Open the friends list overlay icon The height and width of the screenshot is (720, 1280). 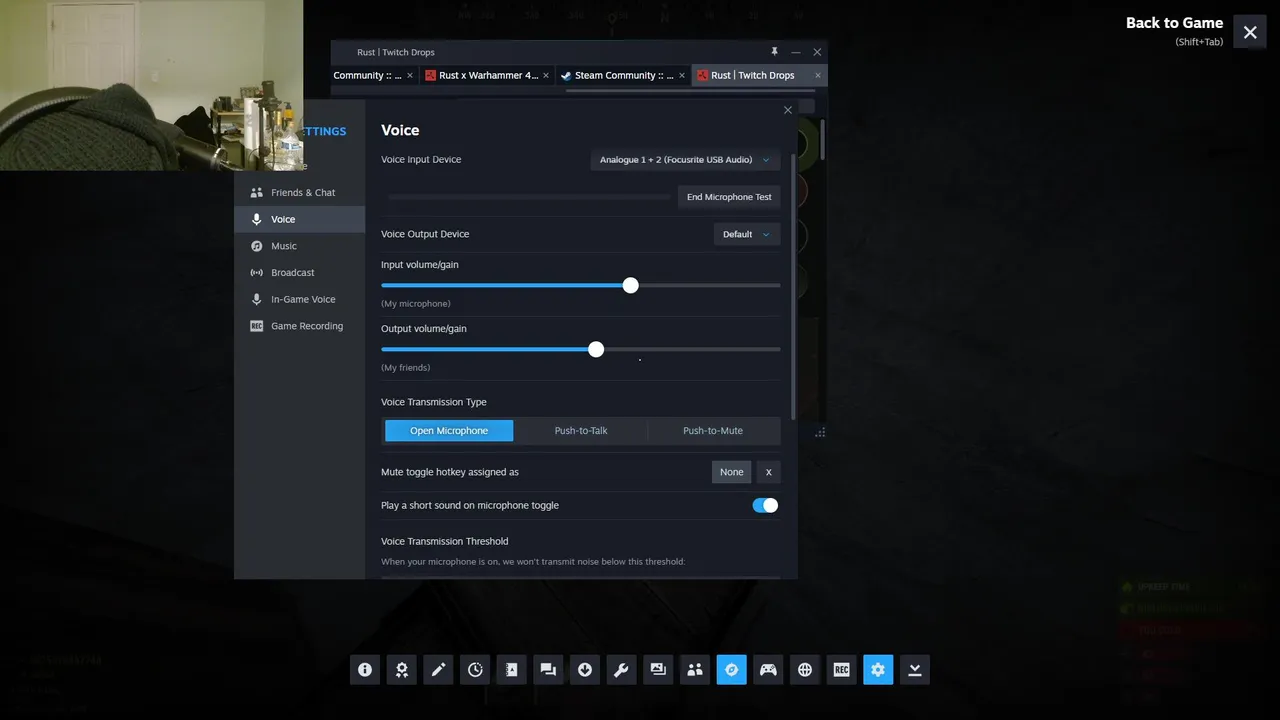(695, 670)
